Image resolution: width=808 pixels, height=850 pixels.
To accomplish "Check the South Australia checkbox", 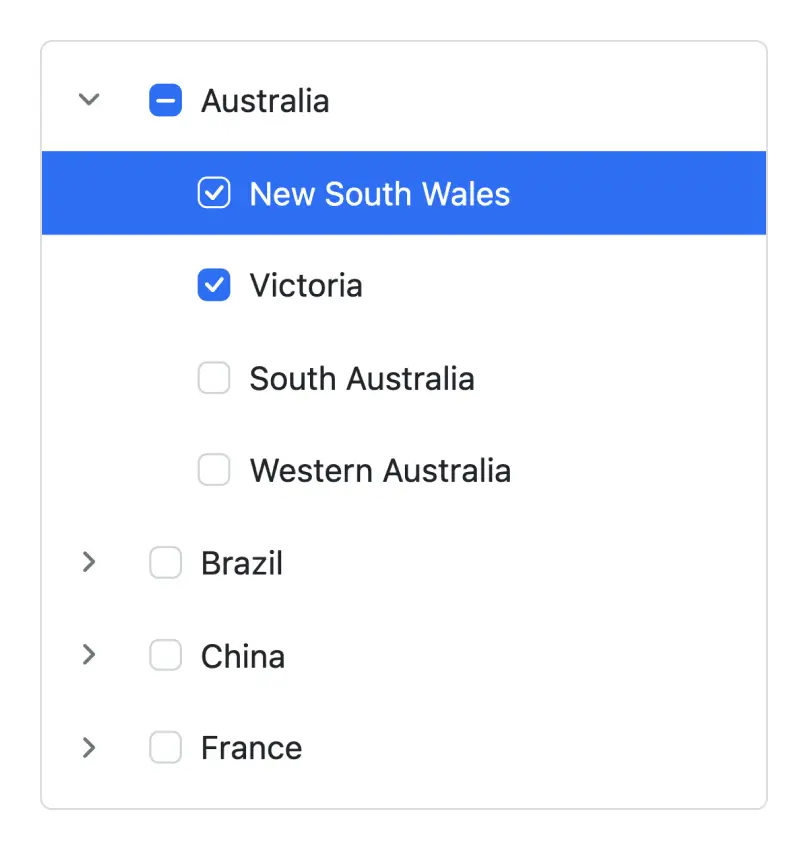I will (x=214, y=378).
